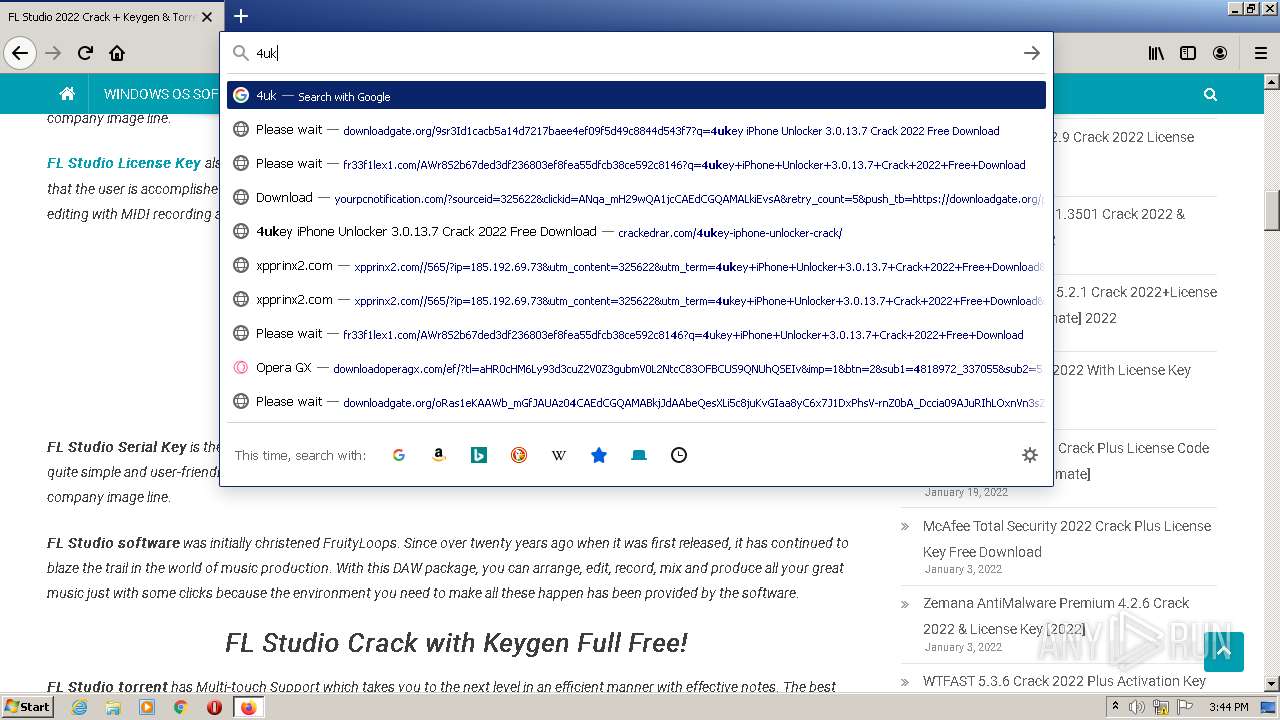Show the sidebars toggle icon

pyautogui.click(x=1188, y=53)
